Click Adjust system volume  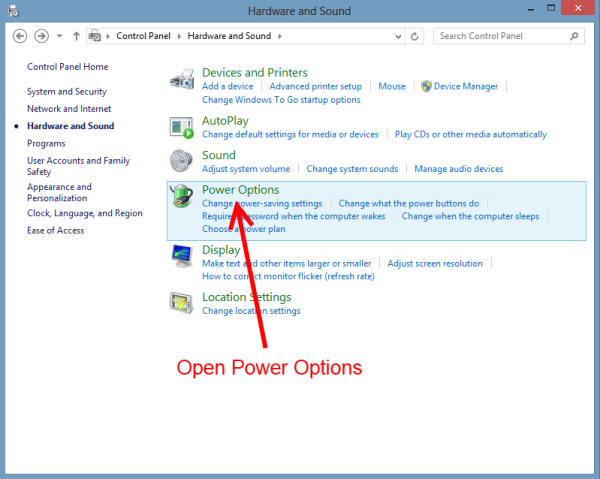point(246,169)
